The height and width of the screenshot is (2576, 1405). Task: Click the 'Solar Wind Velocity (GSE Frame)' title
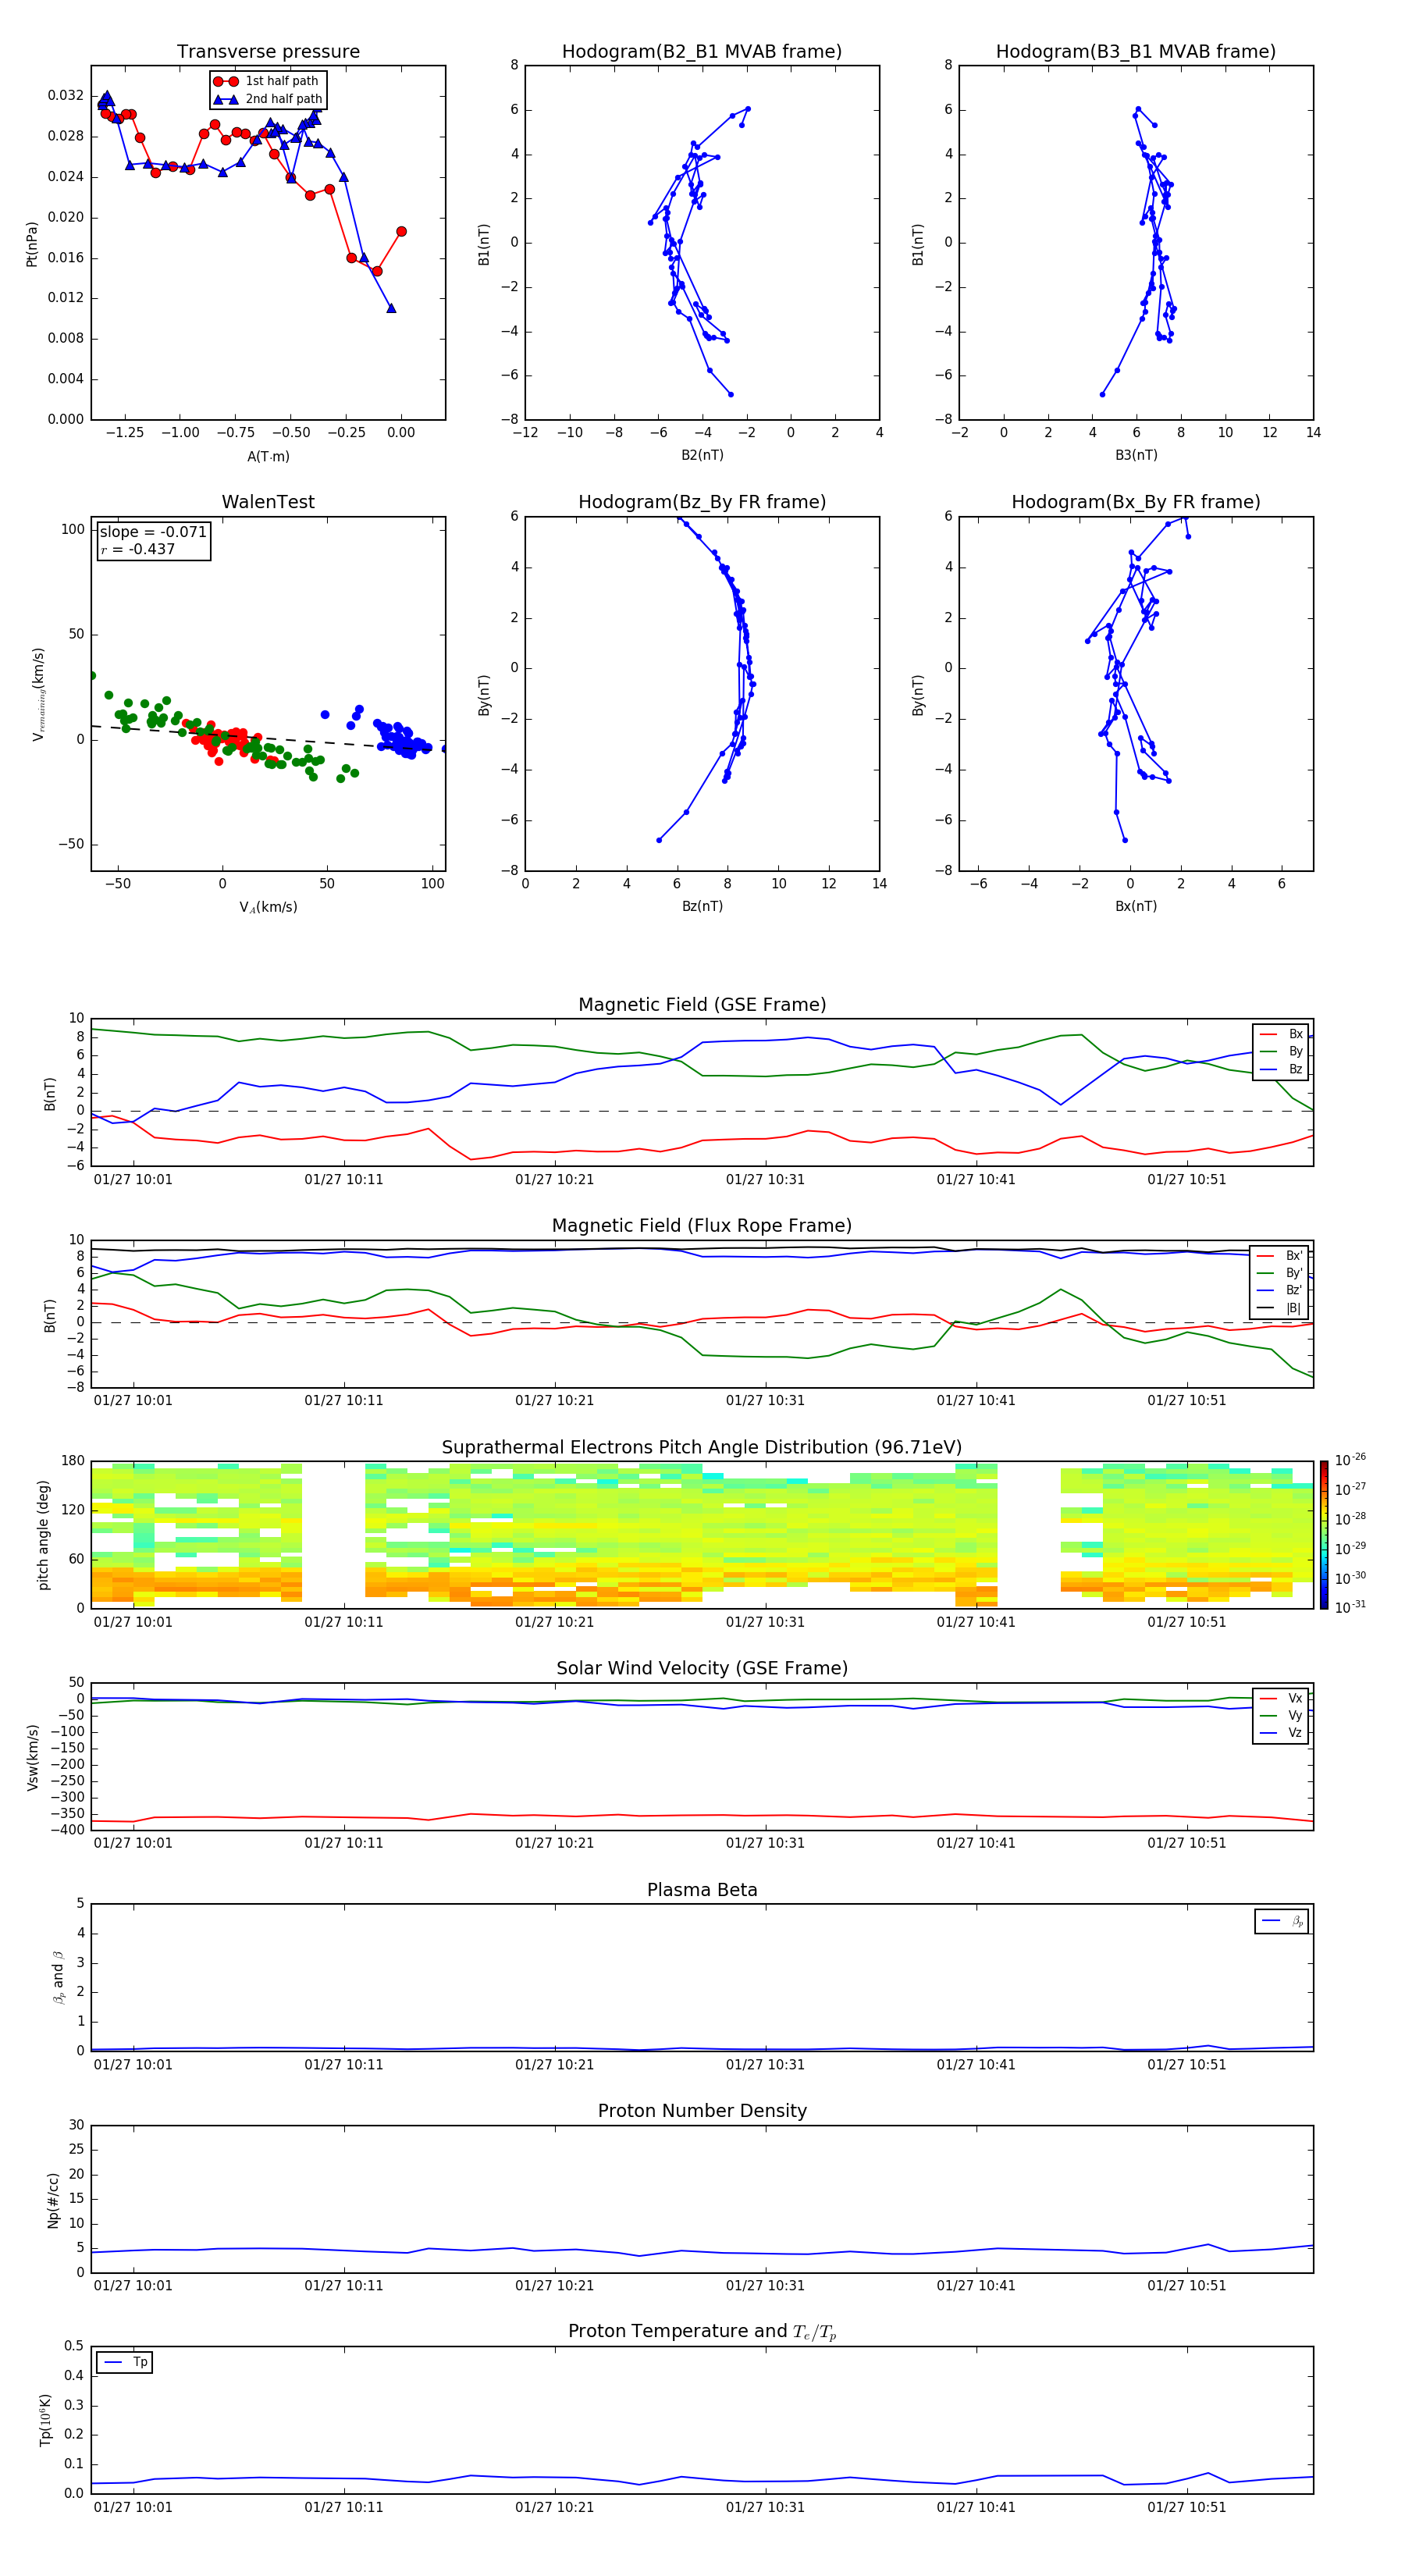702,1669
